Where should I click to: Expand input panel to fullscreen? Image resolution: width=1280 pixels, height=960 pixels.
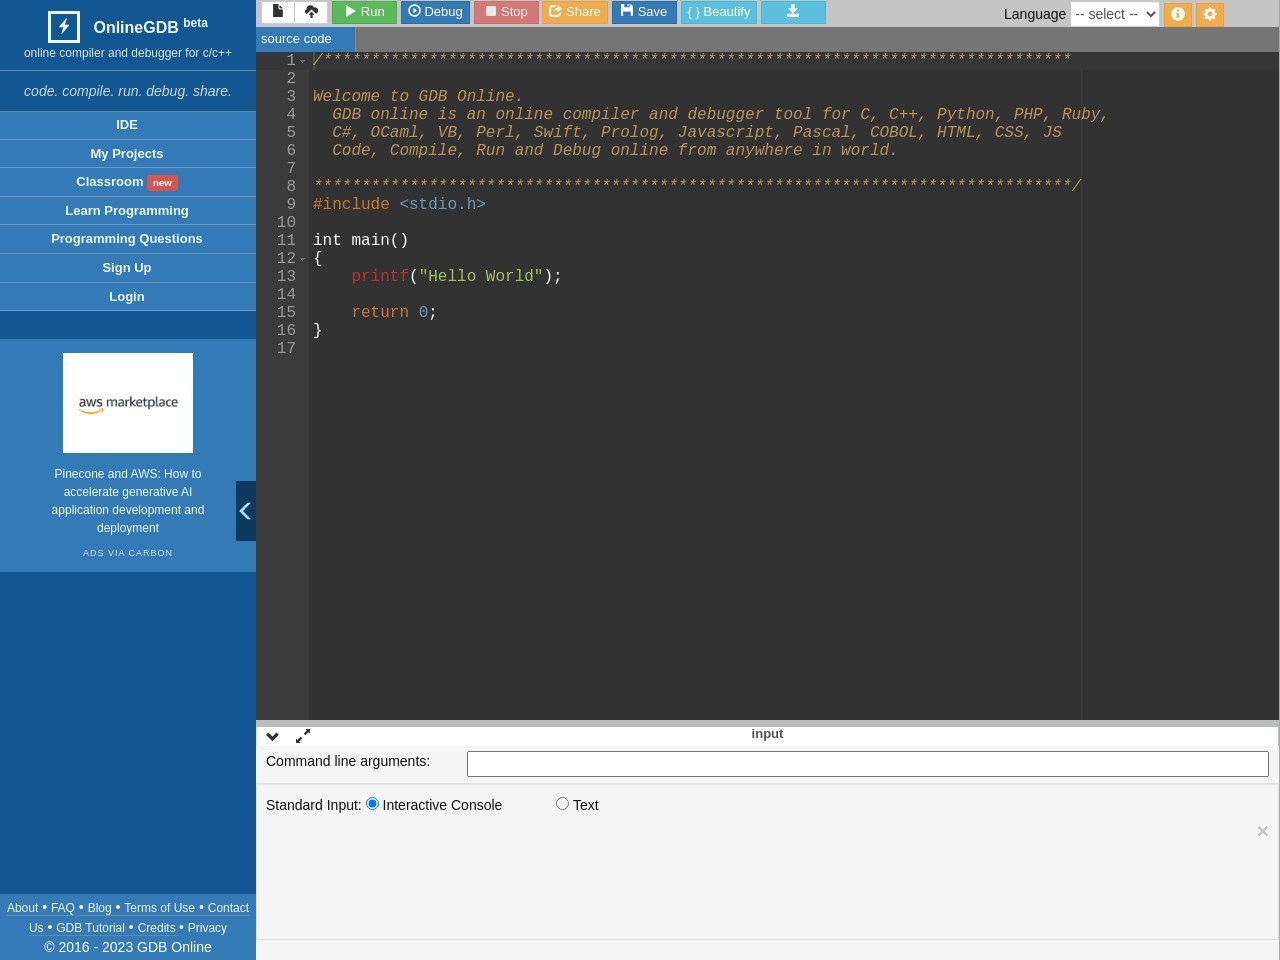pyautogui.click(x=303, y=736)
